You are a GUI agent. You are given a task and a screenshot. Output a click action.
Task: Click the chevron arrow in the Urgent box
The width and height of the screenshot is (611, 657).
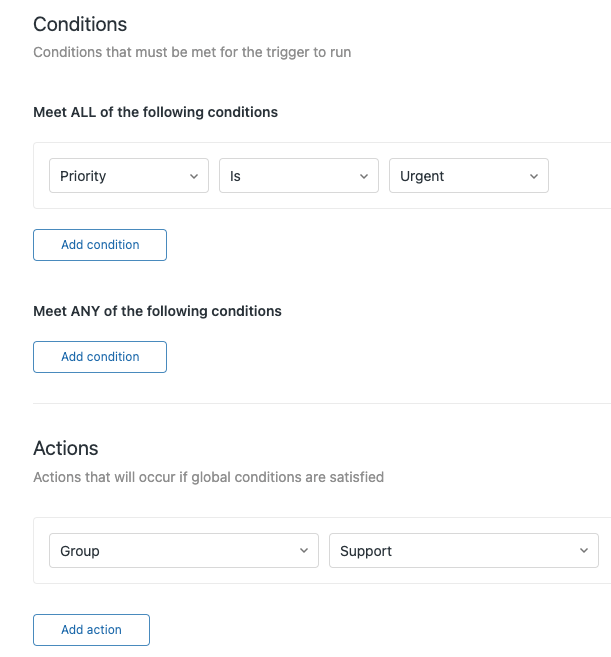pos(533,176)
